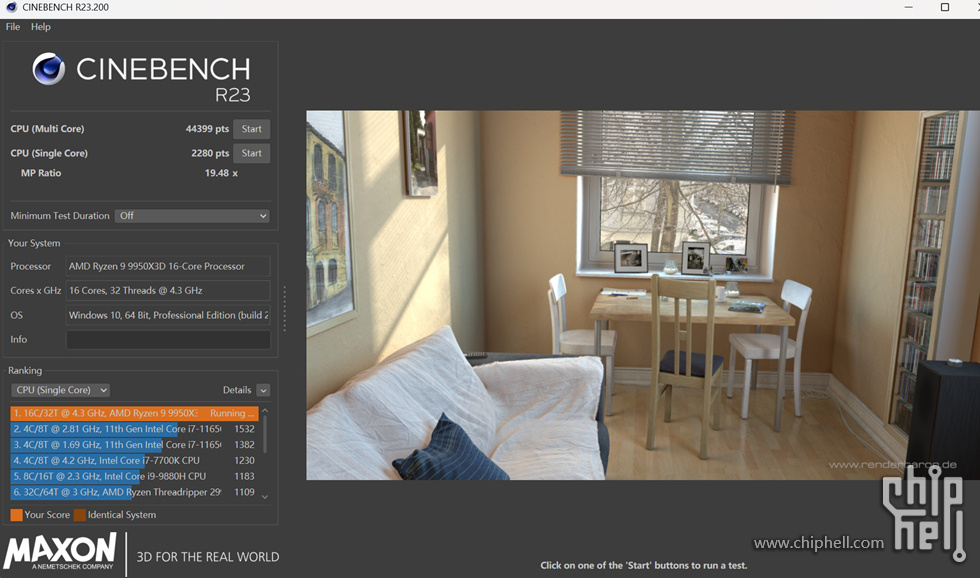Click the 44399 pts multi core score

point(207,129)
